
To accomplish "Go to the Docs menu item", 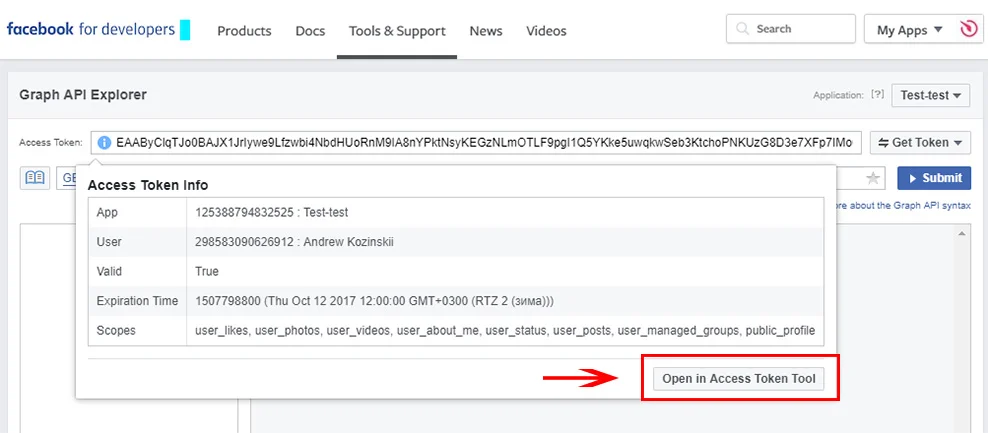I will 310,31.
